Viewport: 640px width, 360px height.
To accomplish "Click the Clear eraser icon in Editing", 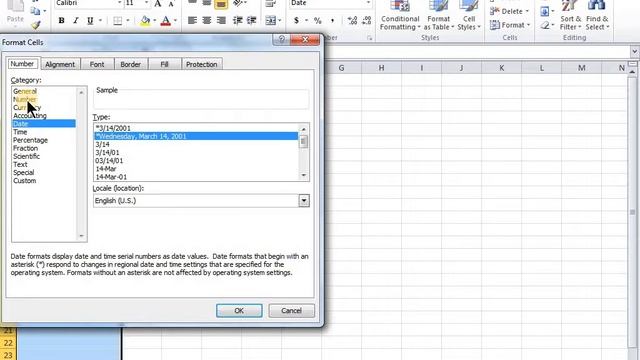I will click(544, 25).
